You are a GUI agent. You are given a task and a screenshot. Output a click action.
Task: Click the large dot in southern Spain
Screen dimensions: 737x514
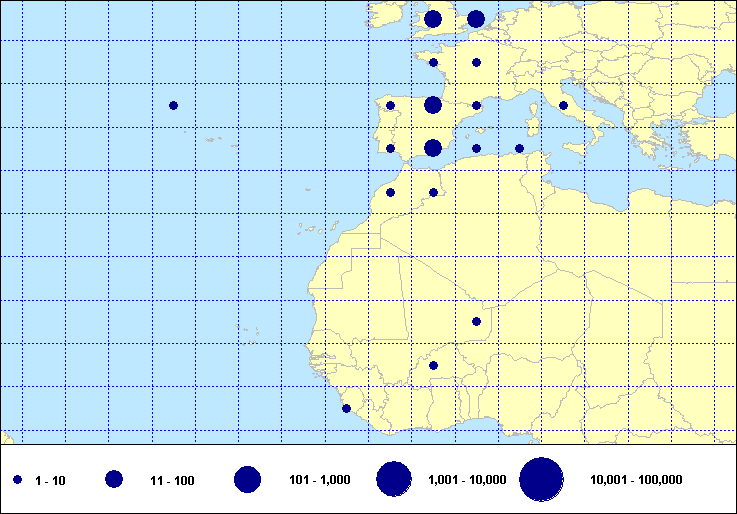tap(433, 148)
